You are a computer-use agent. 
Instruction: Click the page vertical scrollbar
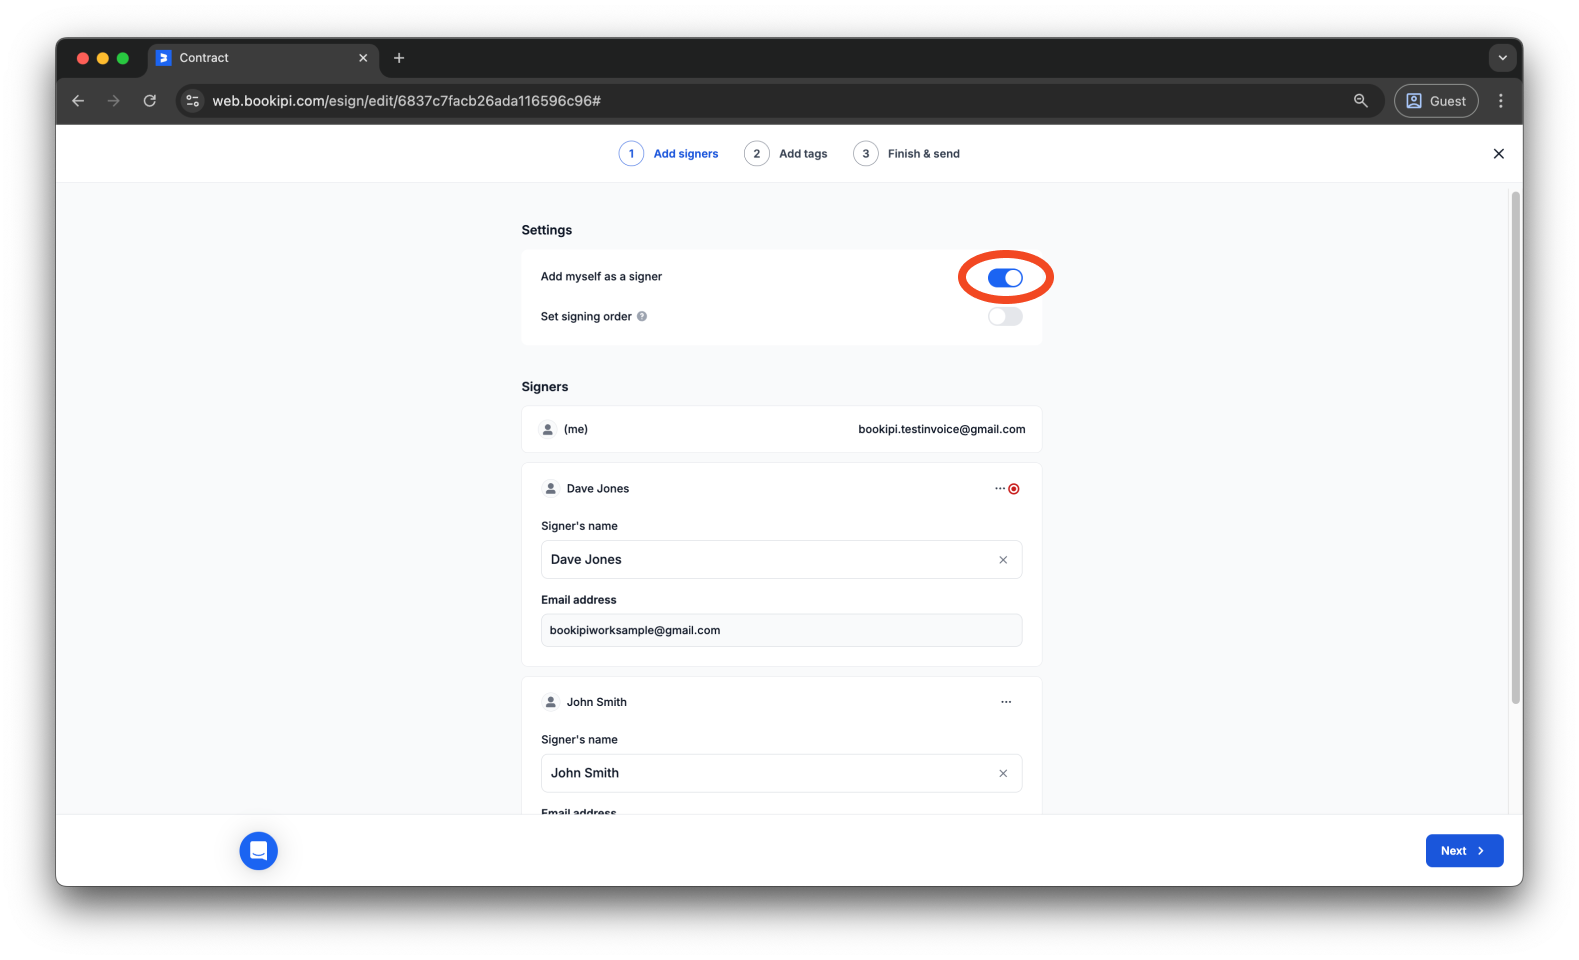pyautogui.click(x=1515, y=448)
